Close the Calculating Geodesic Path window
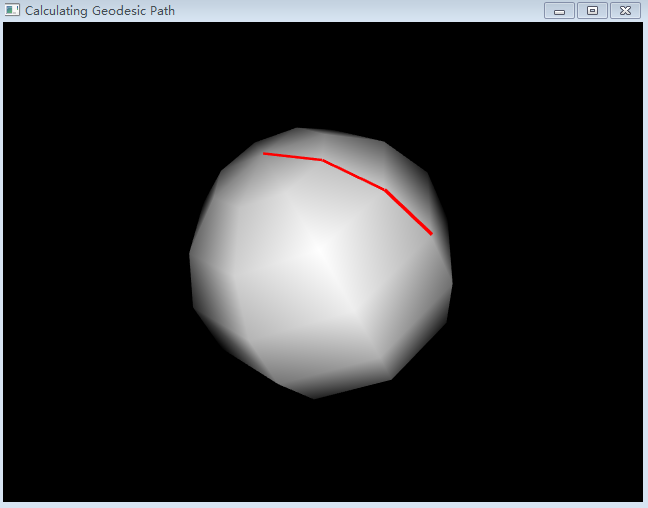 pos(625,10)
